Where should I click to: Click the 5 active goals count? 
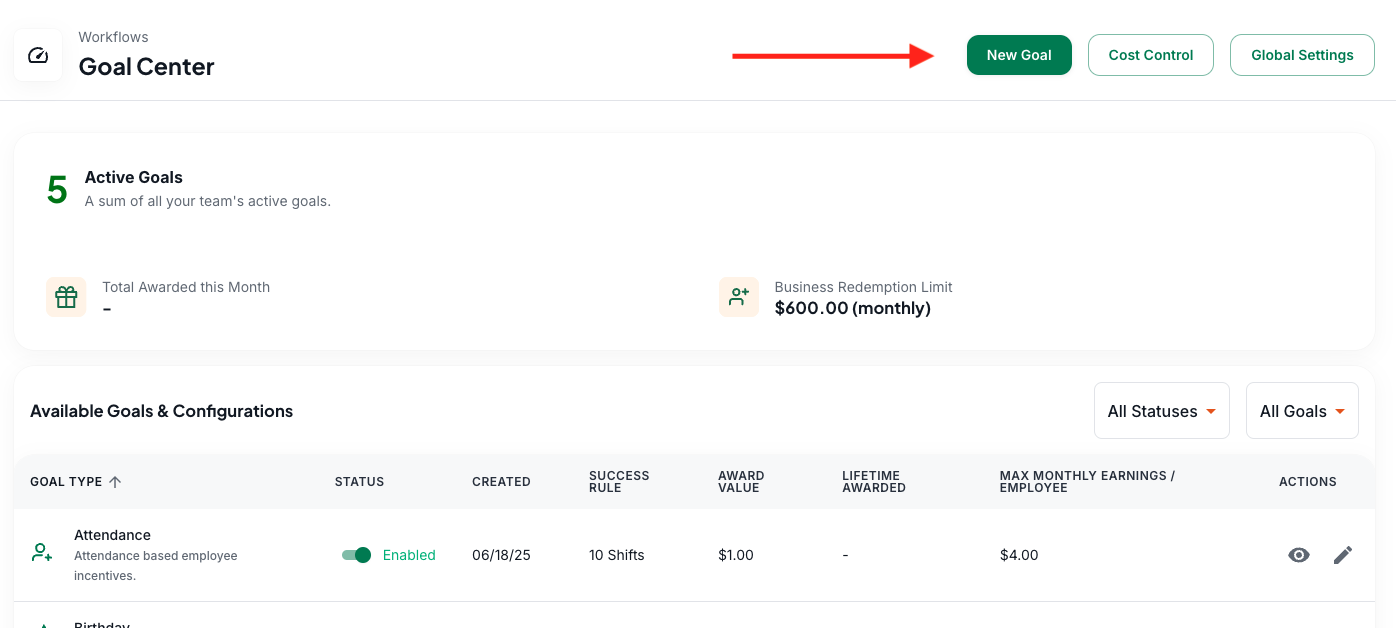57,190
